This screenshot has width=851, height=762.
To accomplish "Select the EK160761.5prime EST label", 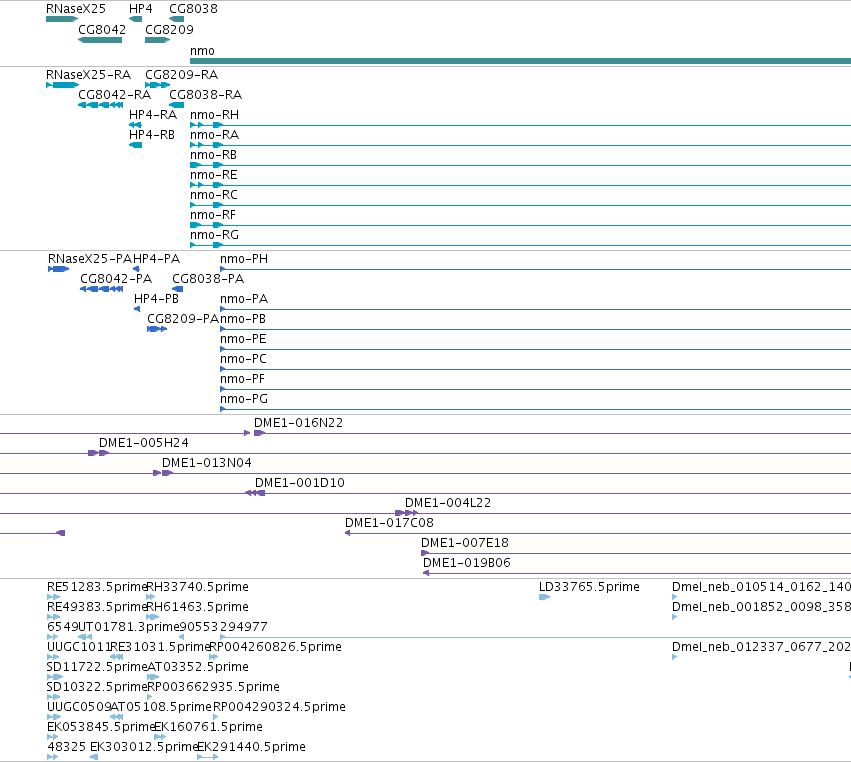I will pyautogui.click(x=209, y=727).
